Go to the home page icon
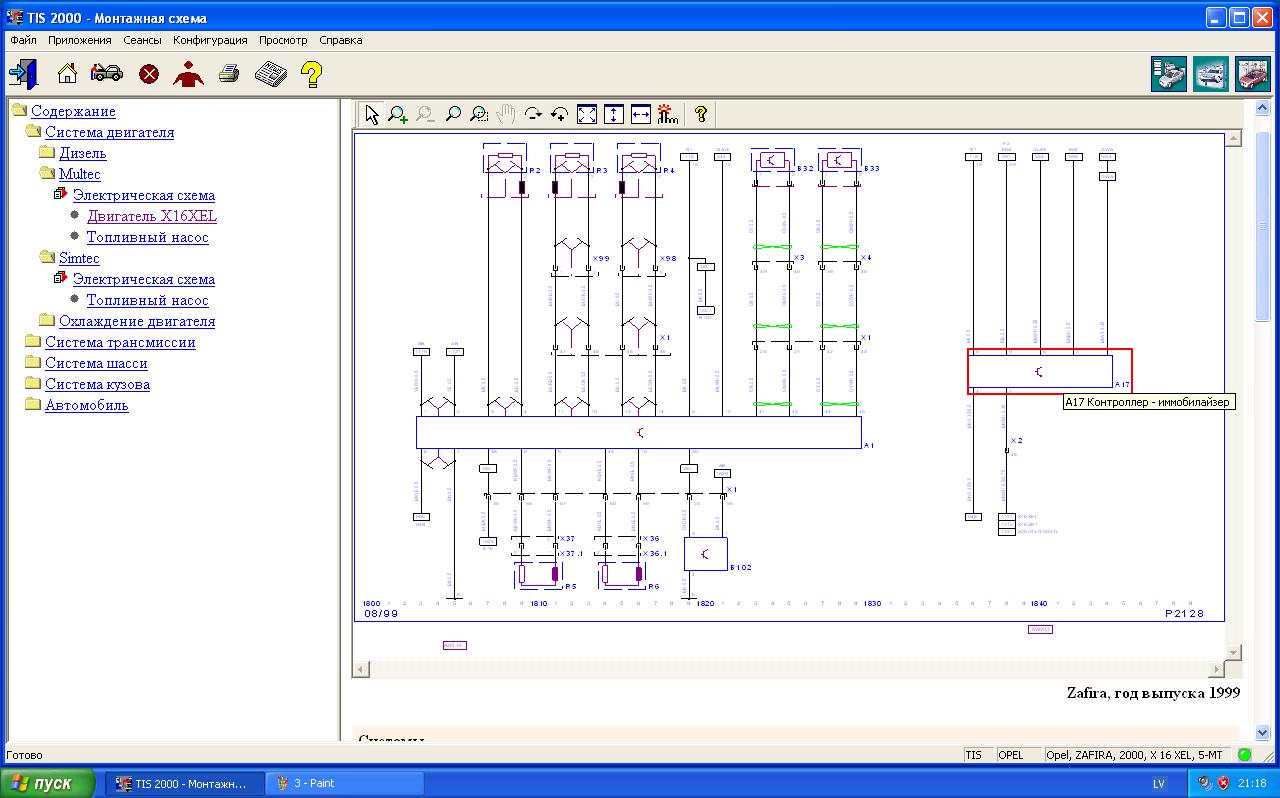Image resolution: width=1280 pixels, height=798 pixels. [67, 73]
